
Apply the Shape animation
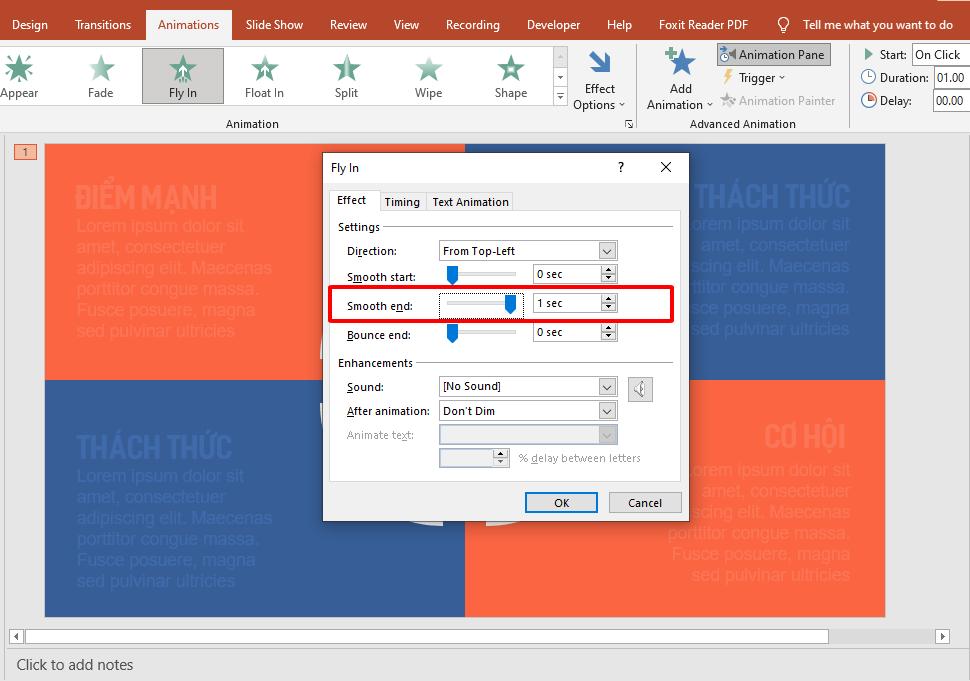(509, 75)
